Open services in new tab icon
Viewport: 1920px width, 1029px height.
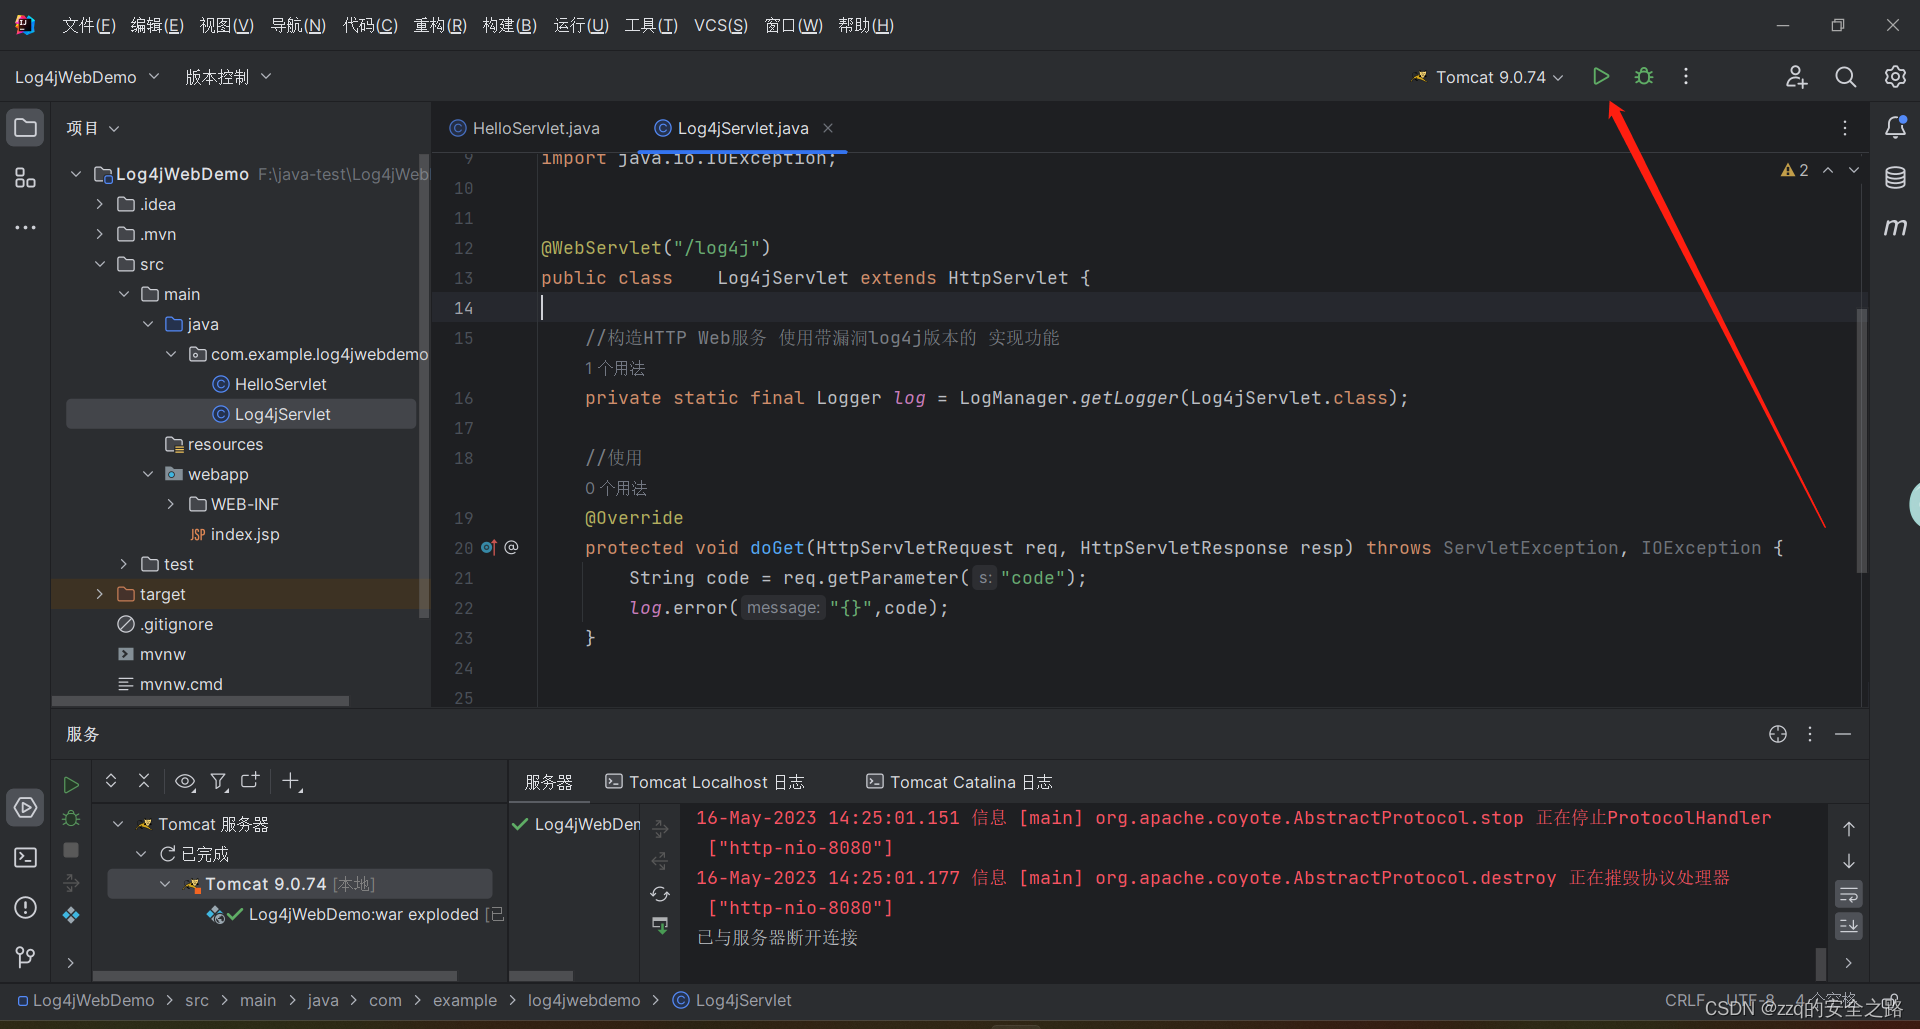click(x=250, y=780)
